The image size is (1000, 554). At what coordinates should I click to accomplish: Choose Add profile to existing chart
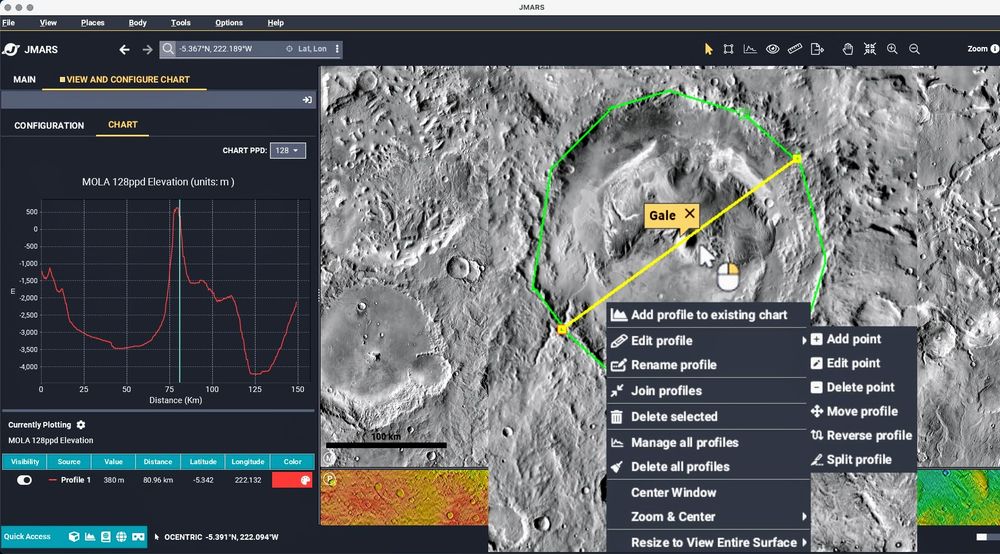[708, 315]
